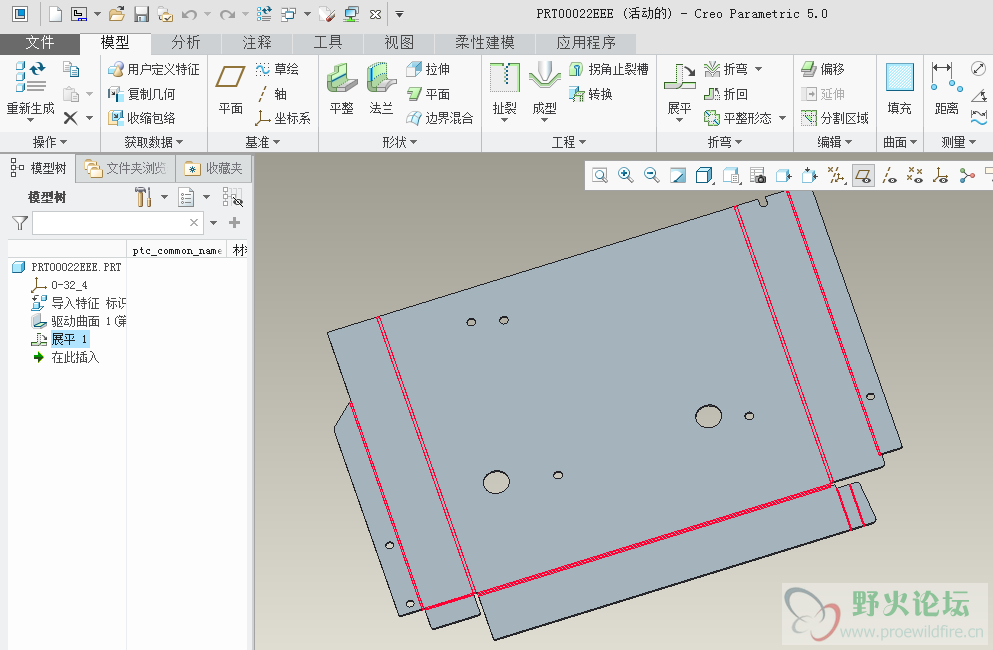
Task: Click the Zoom Out magnifier icon
Action: (652, 175)
